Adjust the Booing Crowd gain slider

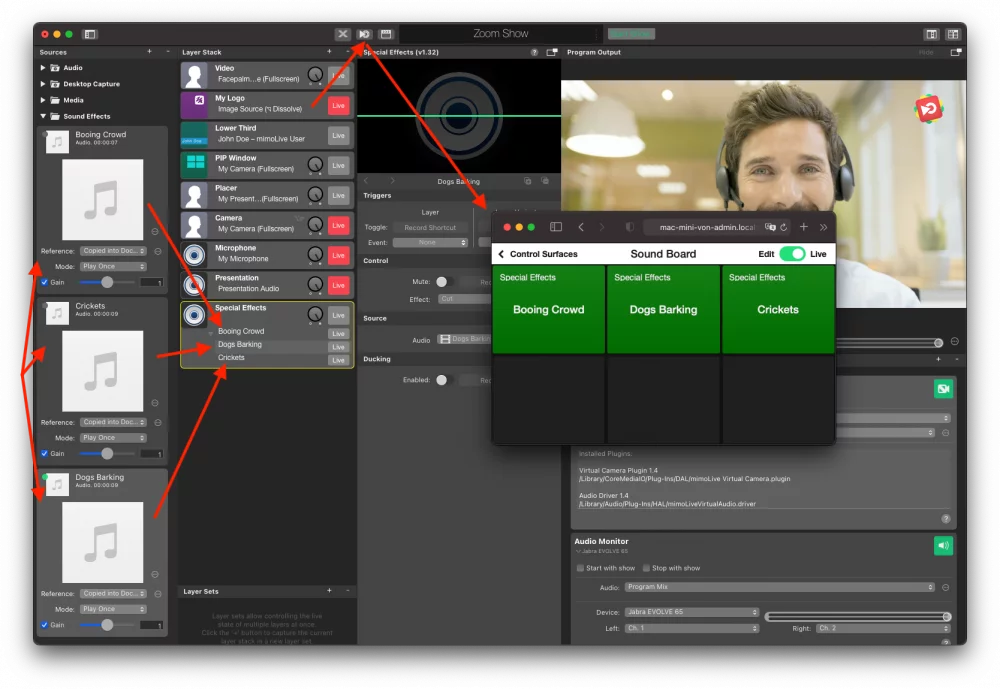[107, 282]
